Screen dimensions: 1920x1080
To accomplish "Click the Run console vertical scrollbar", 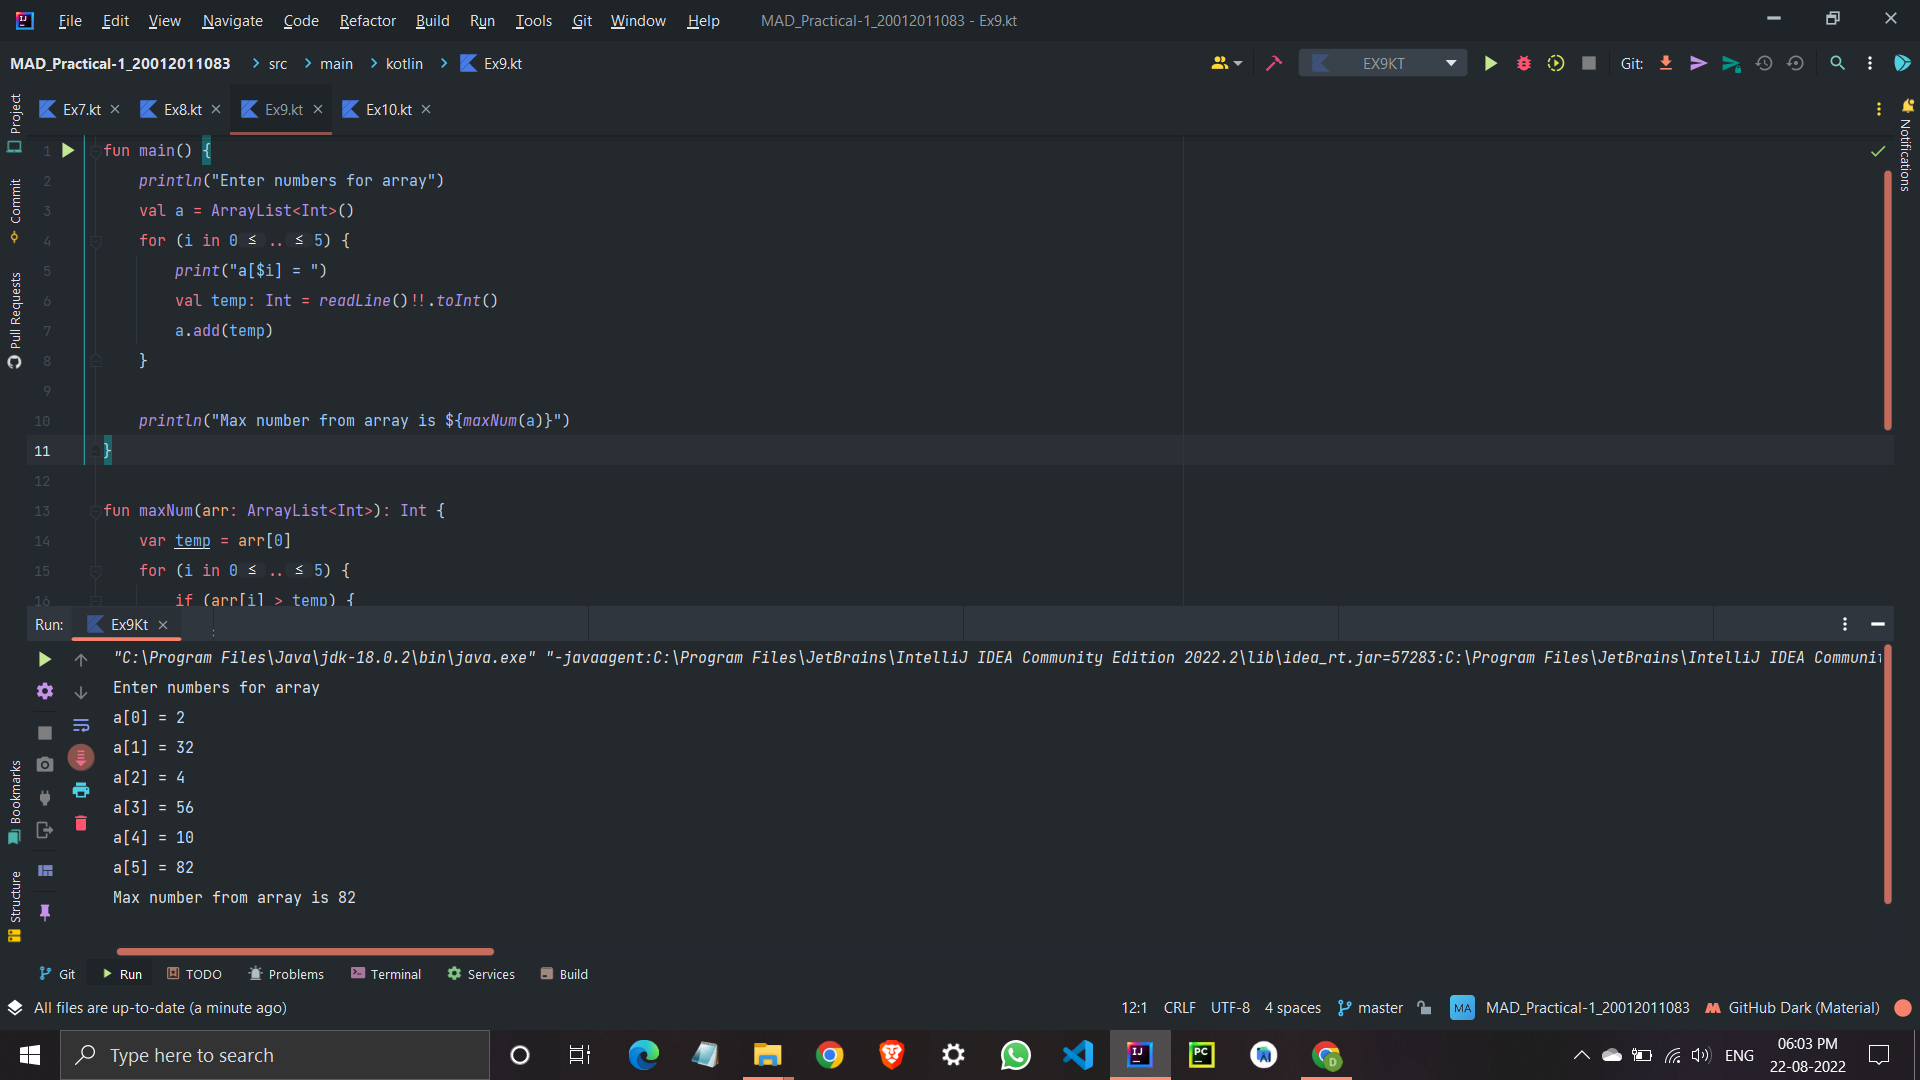I will 1887,775.
